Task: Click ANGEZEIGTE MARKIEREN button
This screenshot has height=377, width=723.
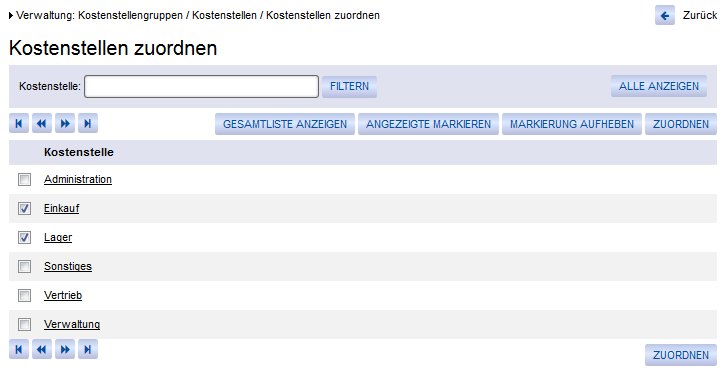Action: click(x=428, y=124)
